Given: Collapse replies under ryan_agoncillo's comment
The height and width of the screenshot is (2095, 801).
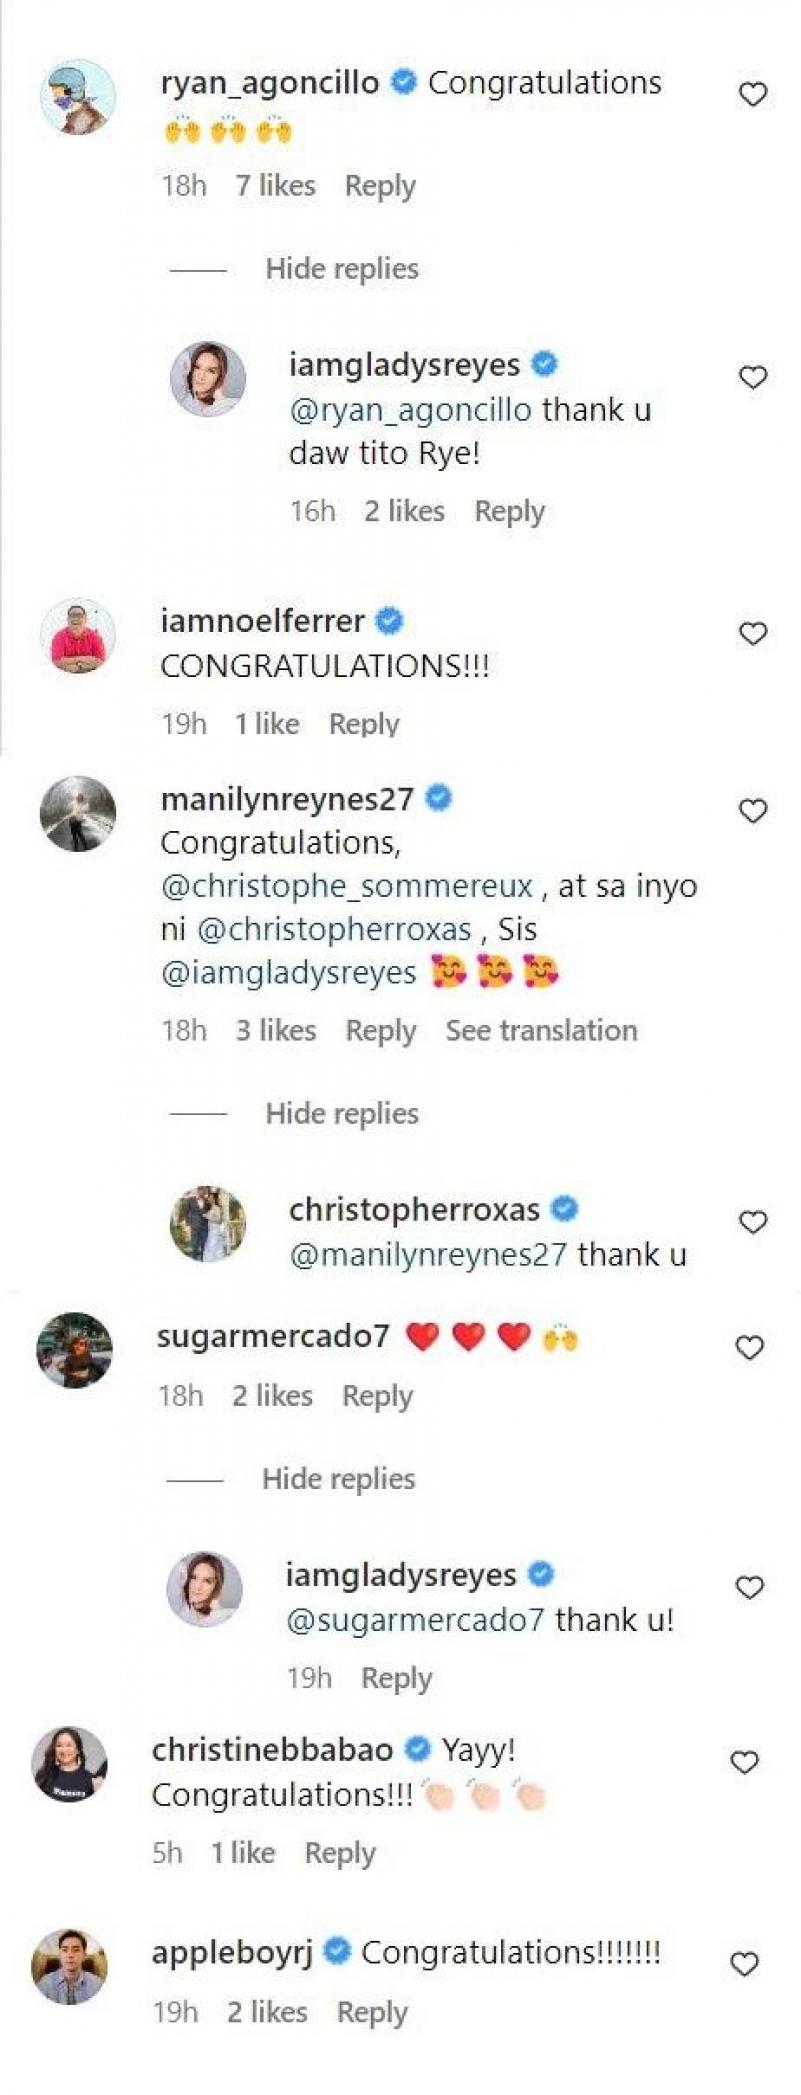Looking at the screenshot, I should (341, 269).
